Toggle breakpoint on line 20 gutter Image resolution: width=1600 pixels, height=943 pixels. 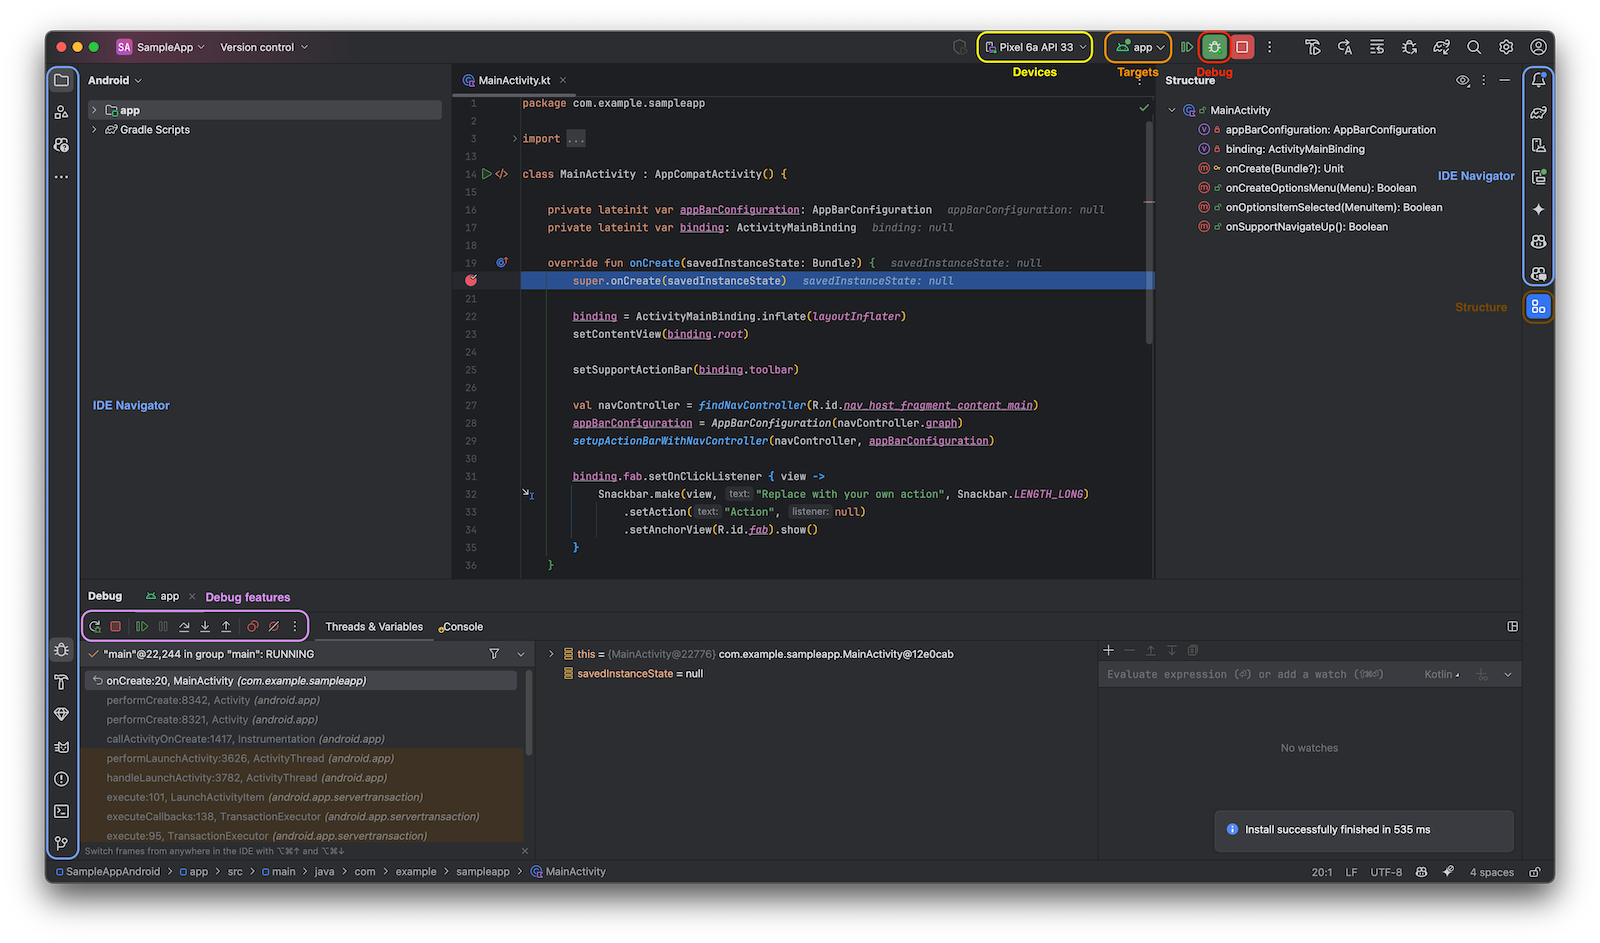click(x=471, y=281)
